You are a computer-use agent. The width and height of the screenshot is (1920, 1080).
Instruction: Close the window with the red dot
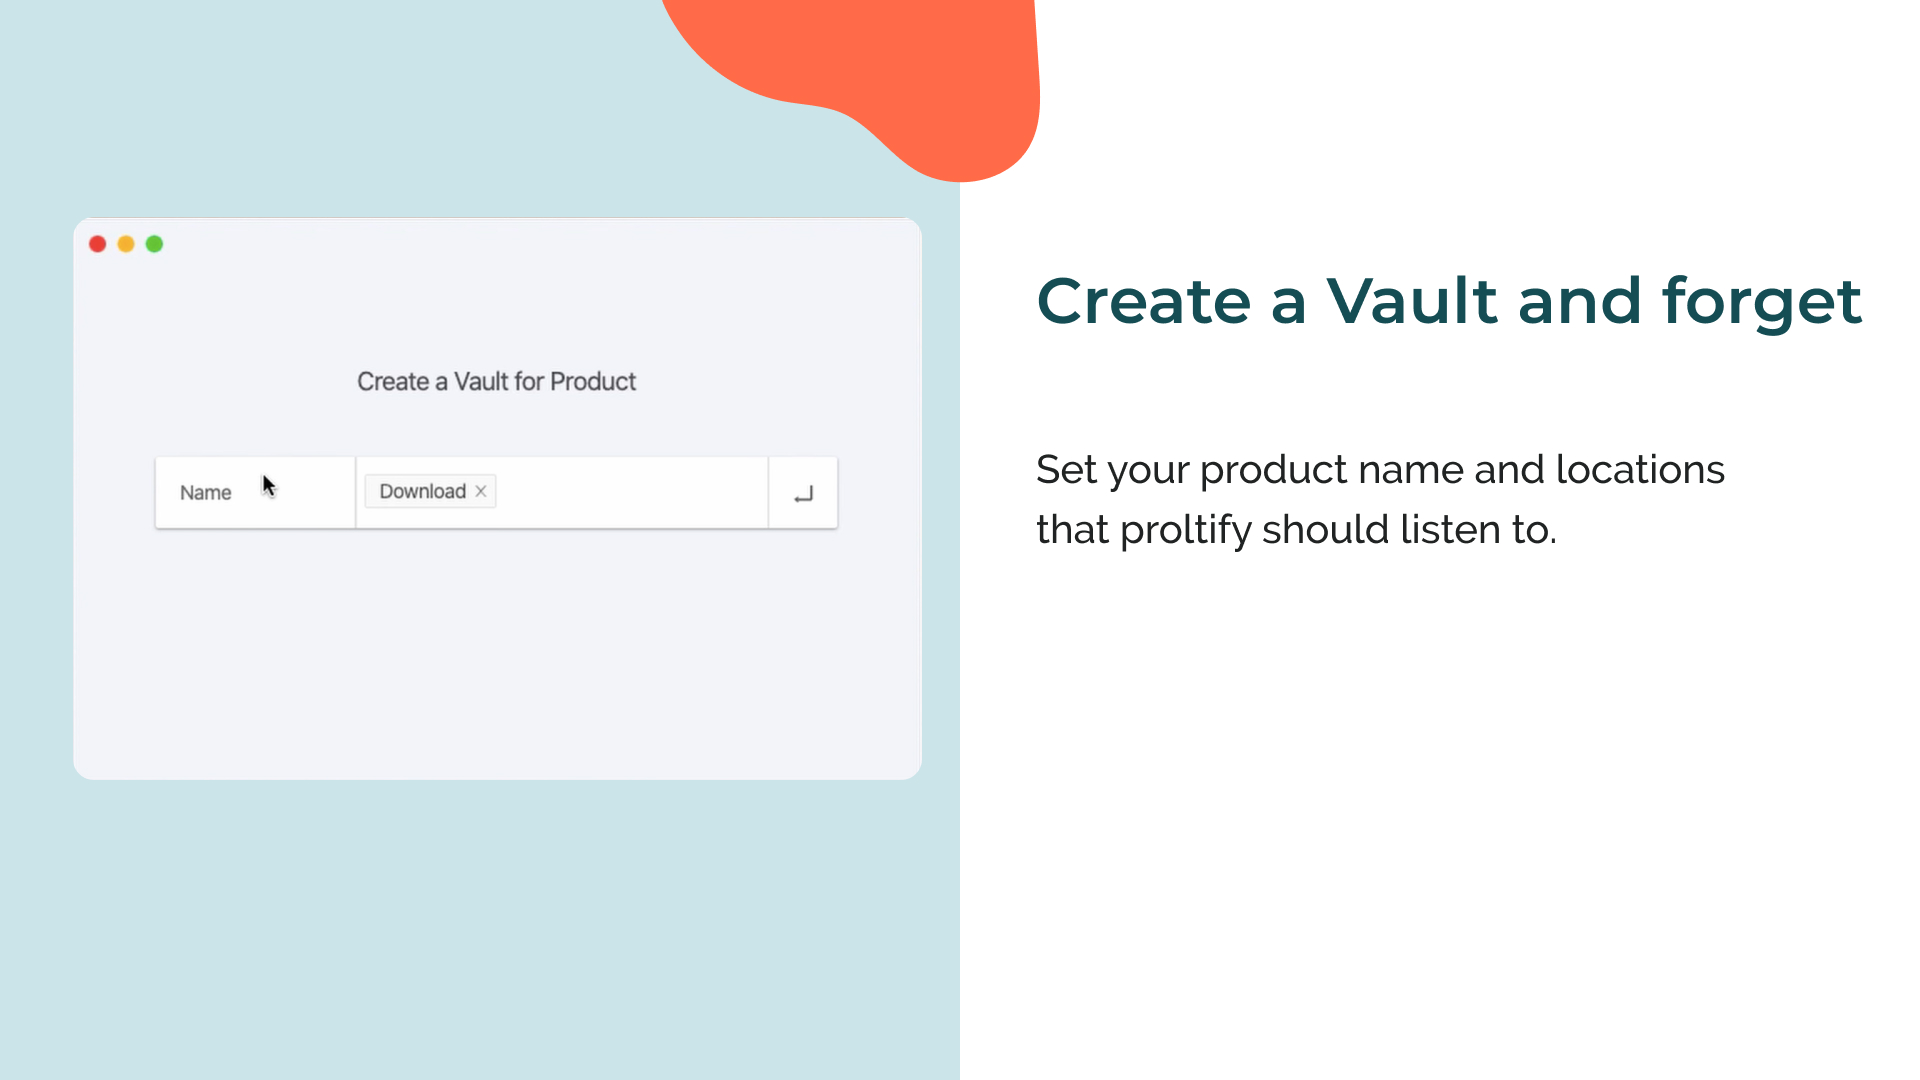tap(98, 244)
